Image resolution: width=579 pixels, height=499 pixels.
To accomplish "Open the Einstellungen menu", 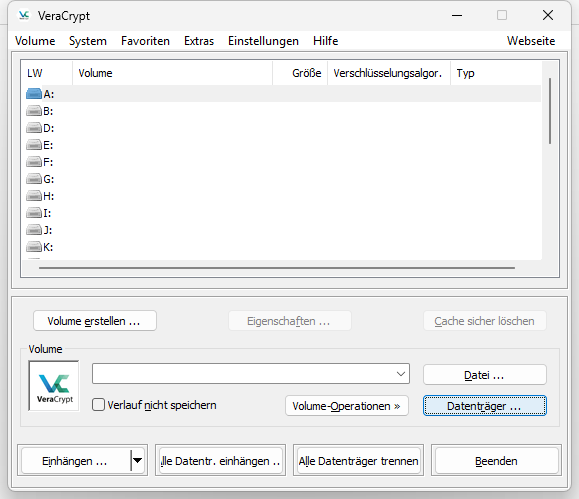I will click(263, 41).
